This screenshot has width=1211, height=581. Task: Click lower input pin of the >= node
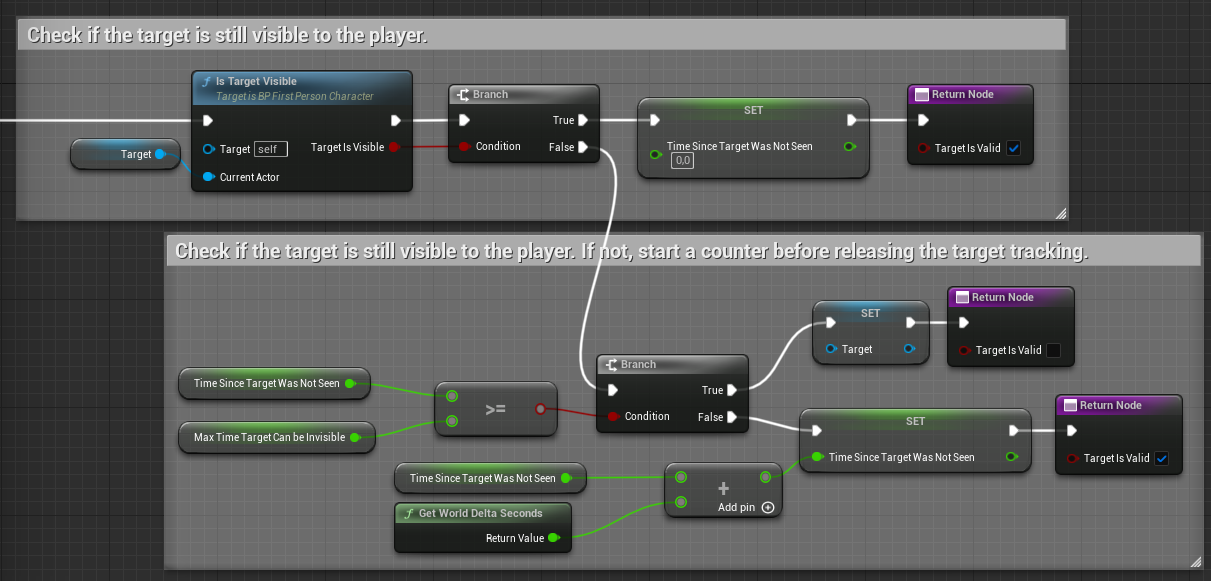tap(452, 421)
